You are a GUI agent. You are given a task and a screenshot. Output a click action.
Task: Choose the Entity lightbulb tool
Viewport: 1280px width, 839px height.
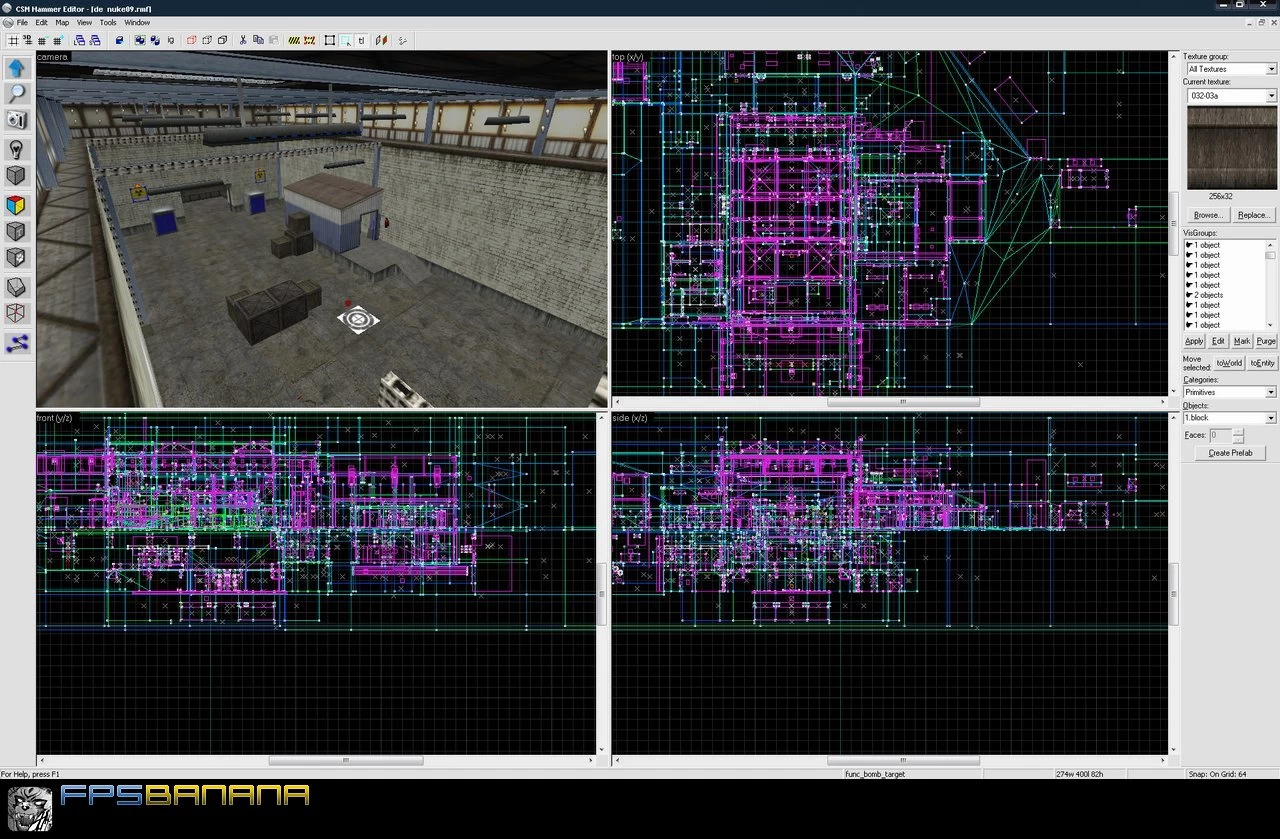(x=17, y=149)
